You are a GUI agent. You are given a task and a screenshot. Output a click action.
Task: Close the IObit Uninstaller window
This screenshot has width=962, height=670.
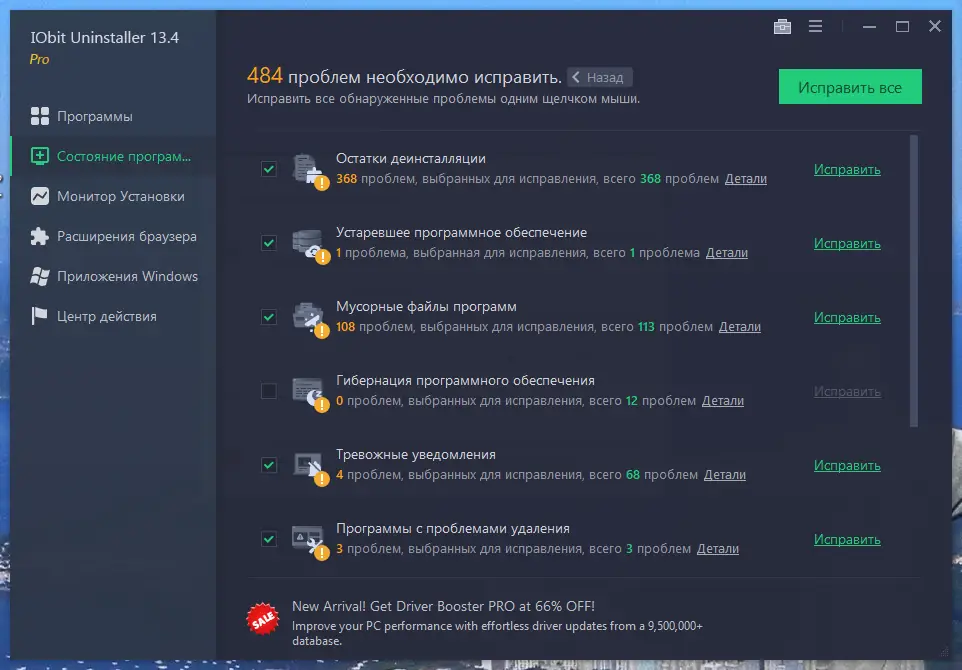(934, 26)
